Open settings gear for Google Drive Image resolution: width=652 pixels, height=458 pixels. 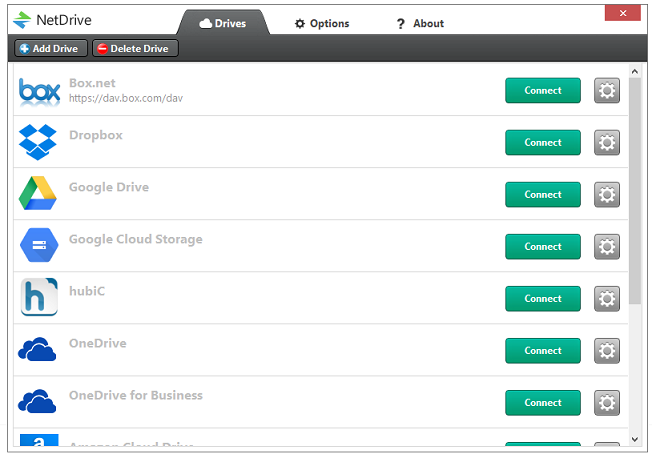pos(607,195)
